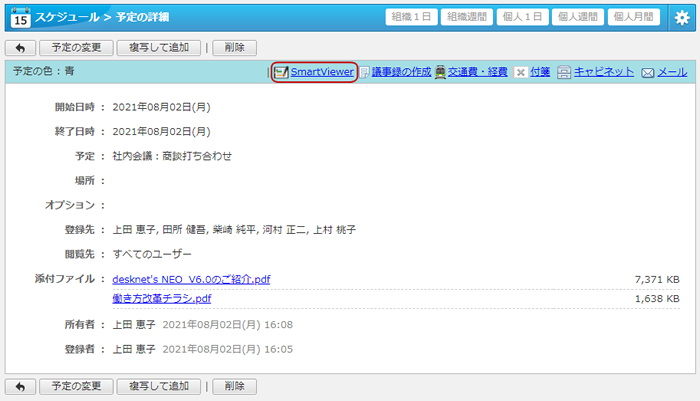This screenshot has width=700, height=401.
Task: Click top 複写して追加 button
Action: [x=158, y=48]
